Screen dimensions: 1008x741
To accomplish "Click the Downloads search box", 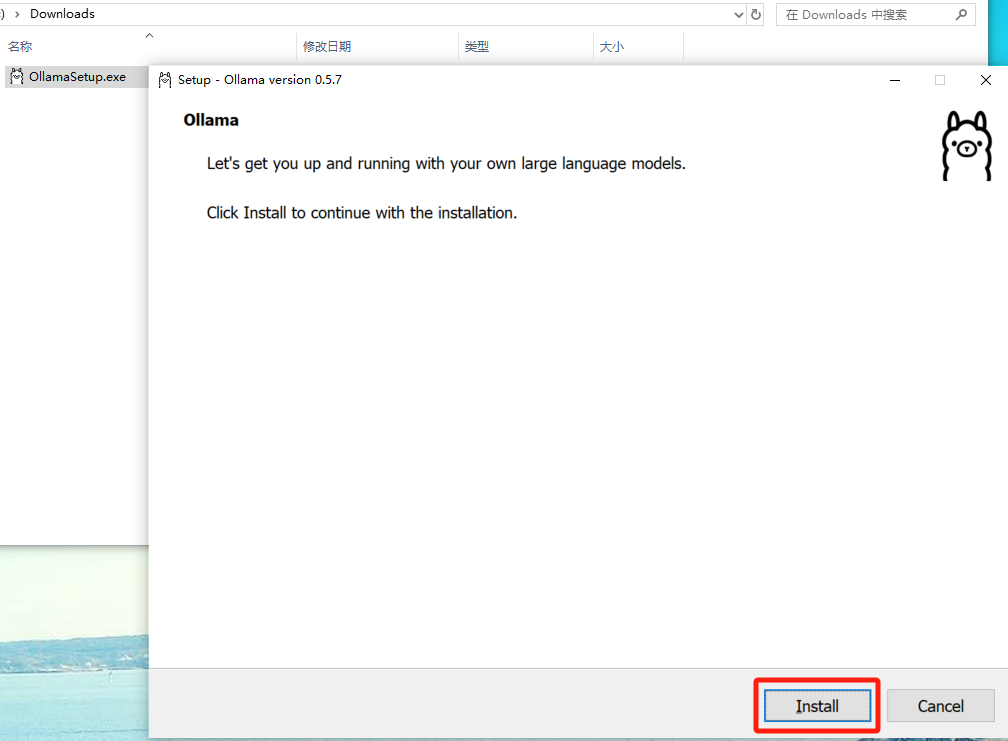I will pyautogui.click(x=876, y=14).
